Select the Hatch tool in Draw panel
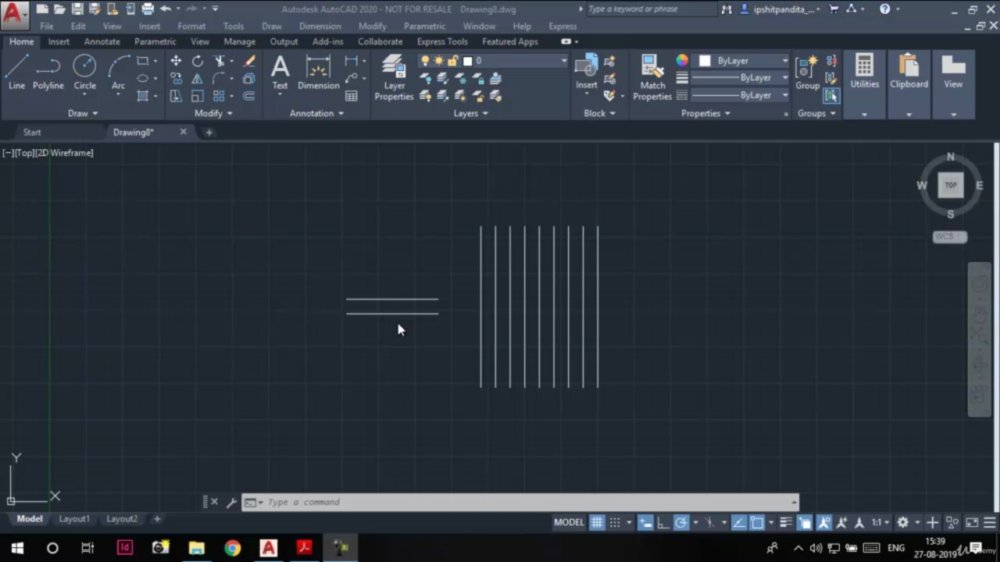This screenshot has width=1000, height=562. click(x=143, y=96)
